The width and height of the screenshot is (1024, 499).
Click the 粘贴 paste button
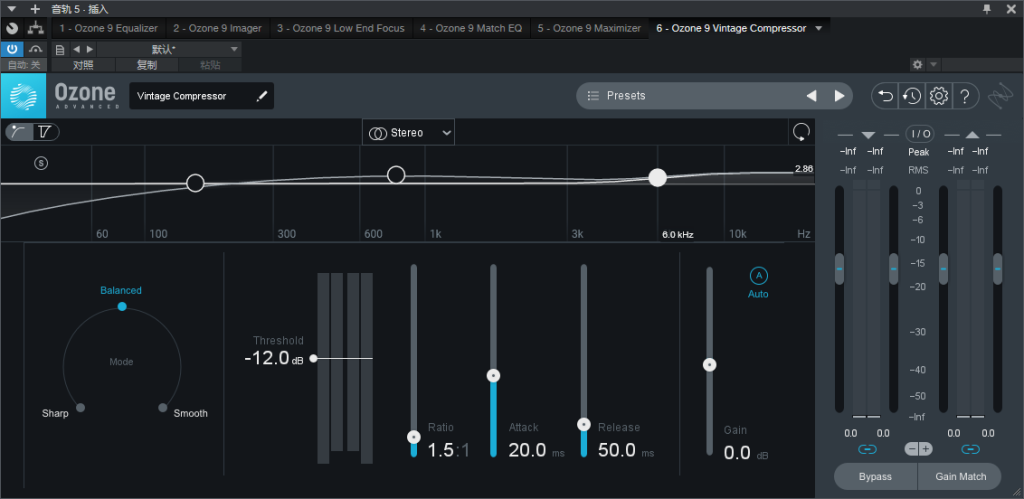pos(210,65)
